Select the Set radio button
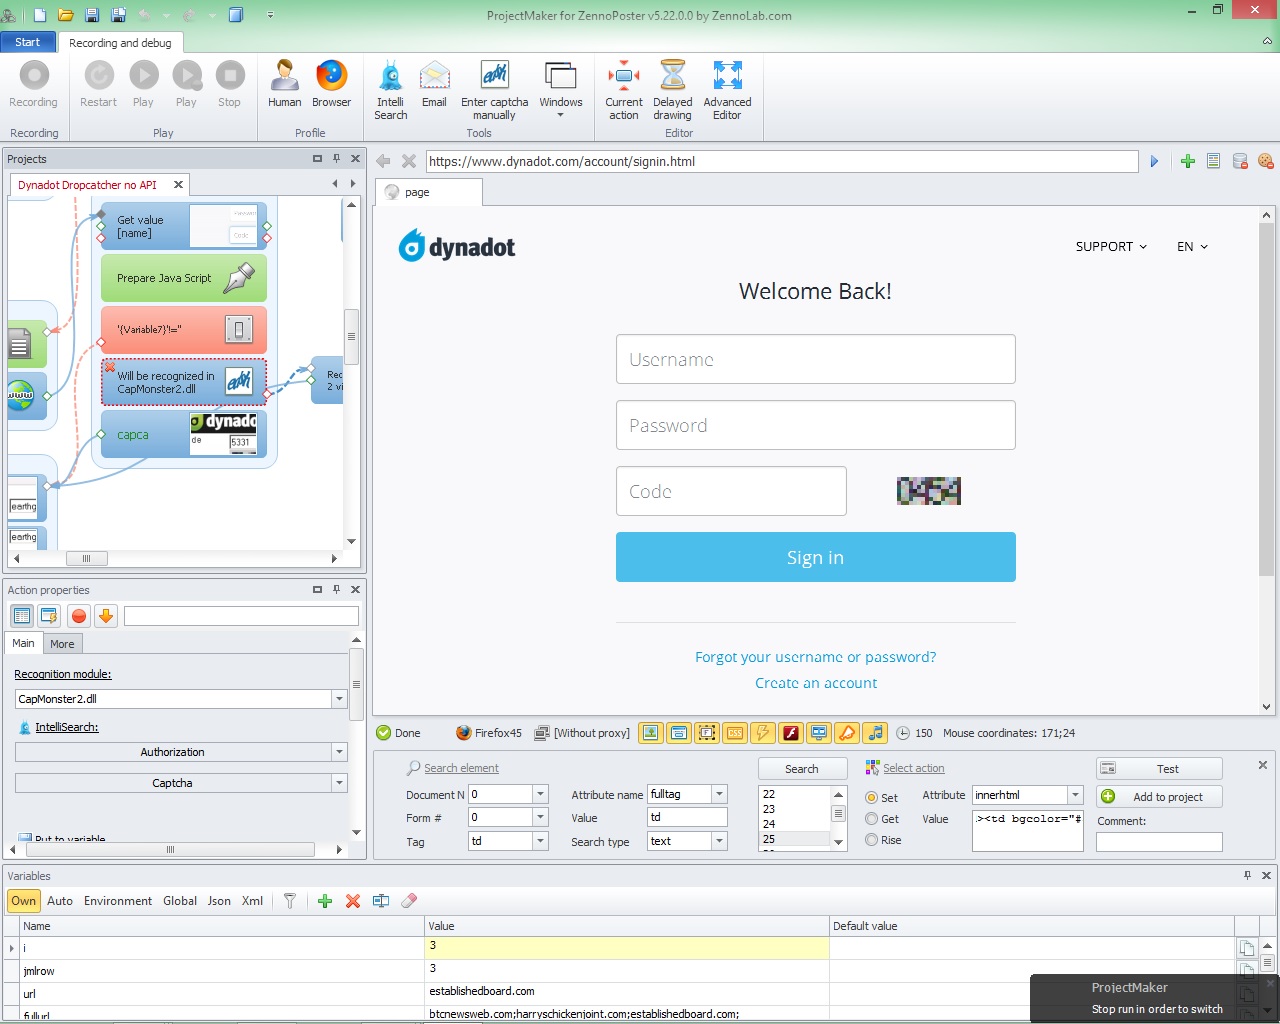The height and width of the screenshot is (1024, 1280). (x=872, y=798)
